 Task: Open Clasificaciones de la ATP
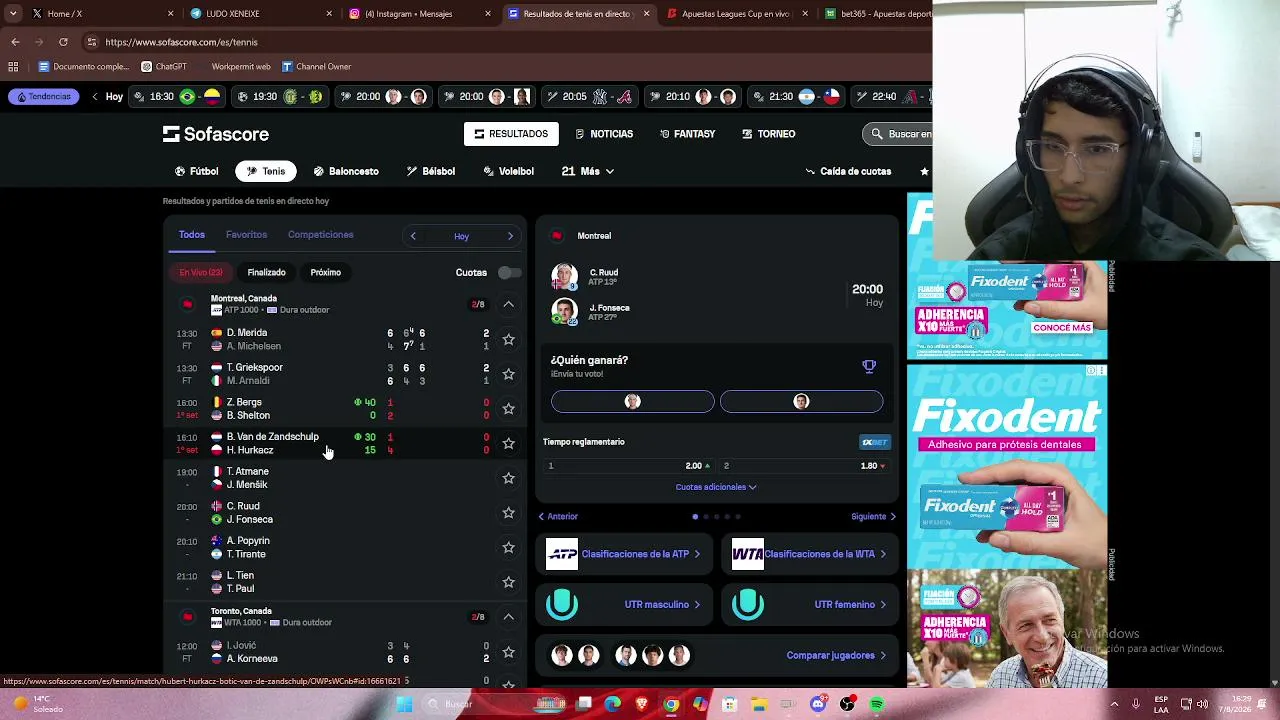pos(625,554)
